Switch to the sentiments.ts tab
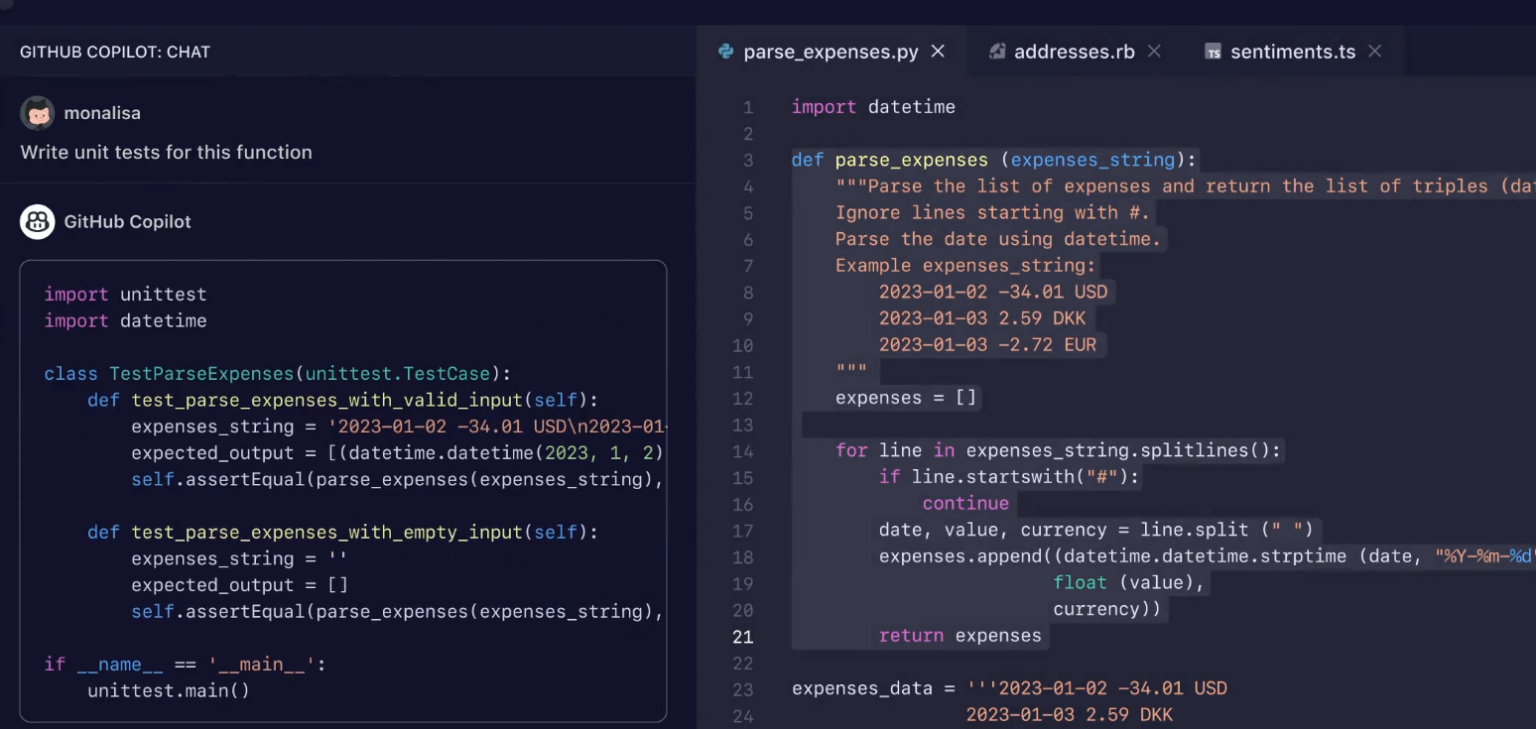This screenshot has width=1536, height=729. pos(1294,50)
